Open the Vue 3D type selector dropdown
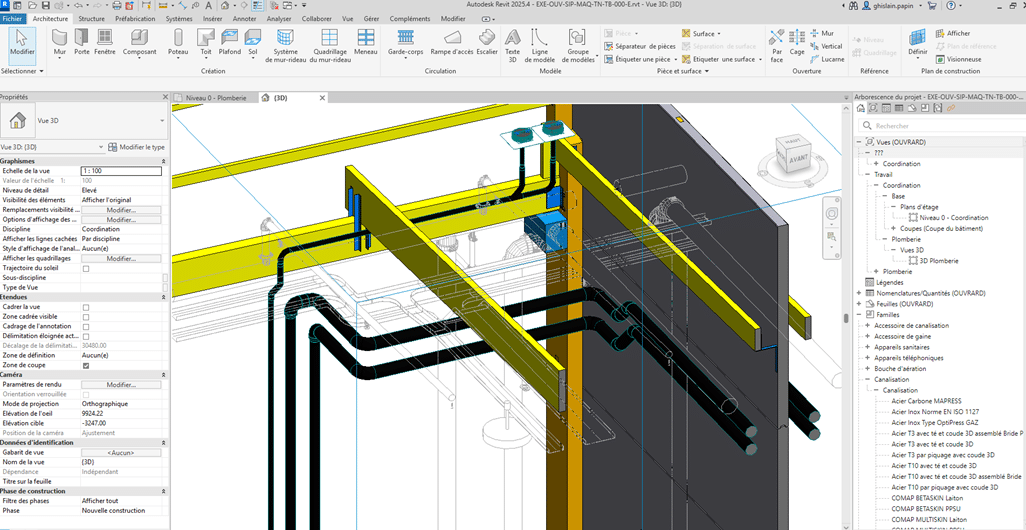 click(162, 121)
